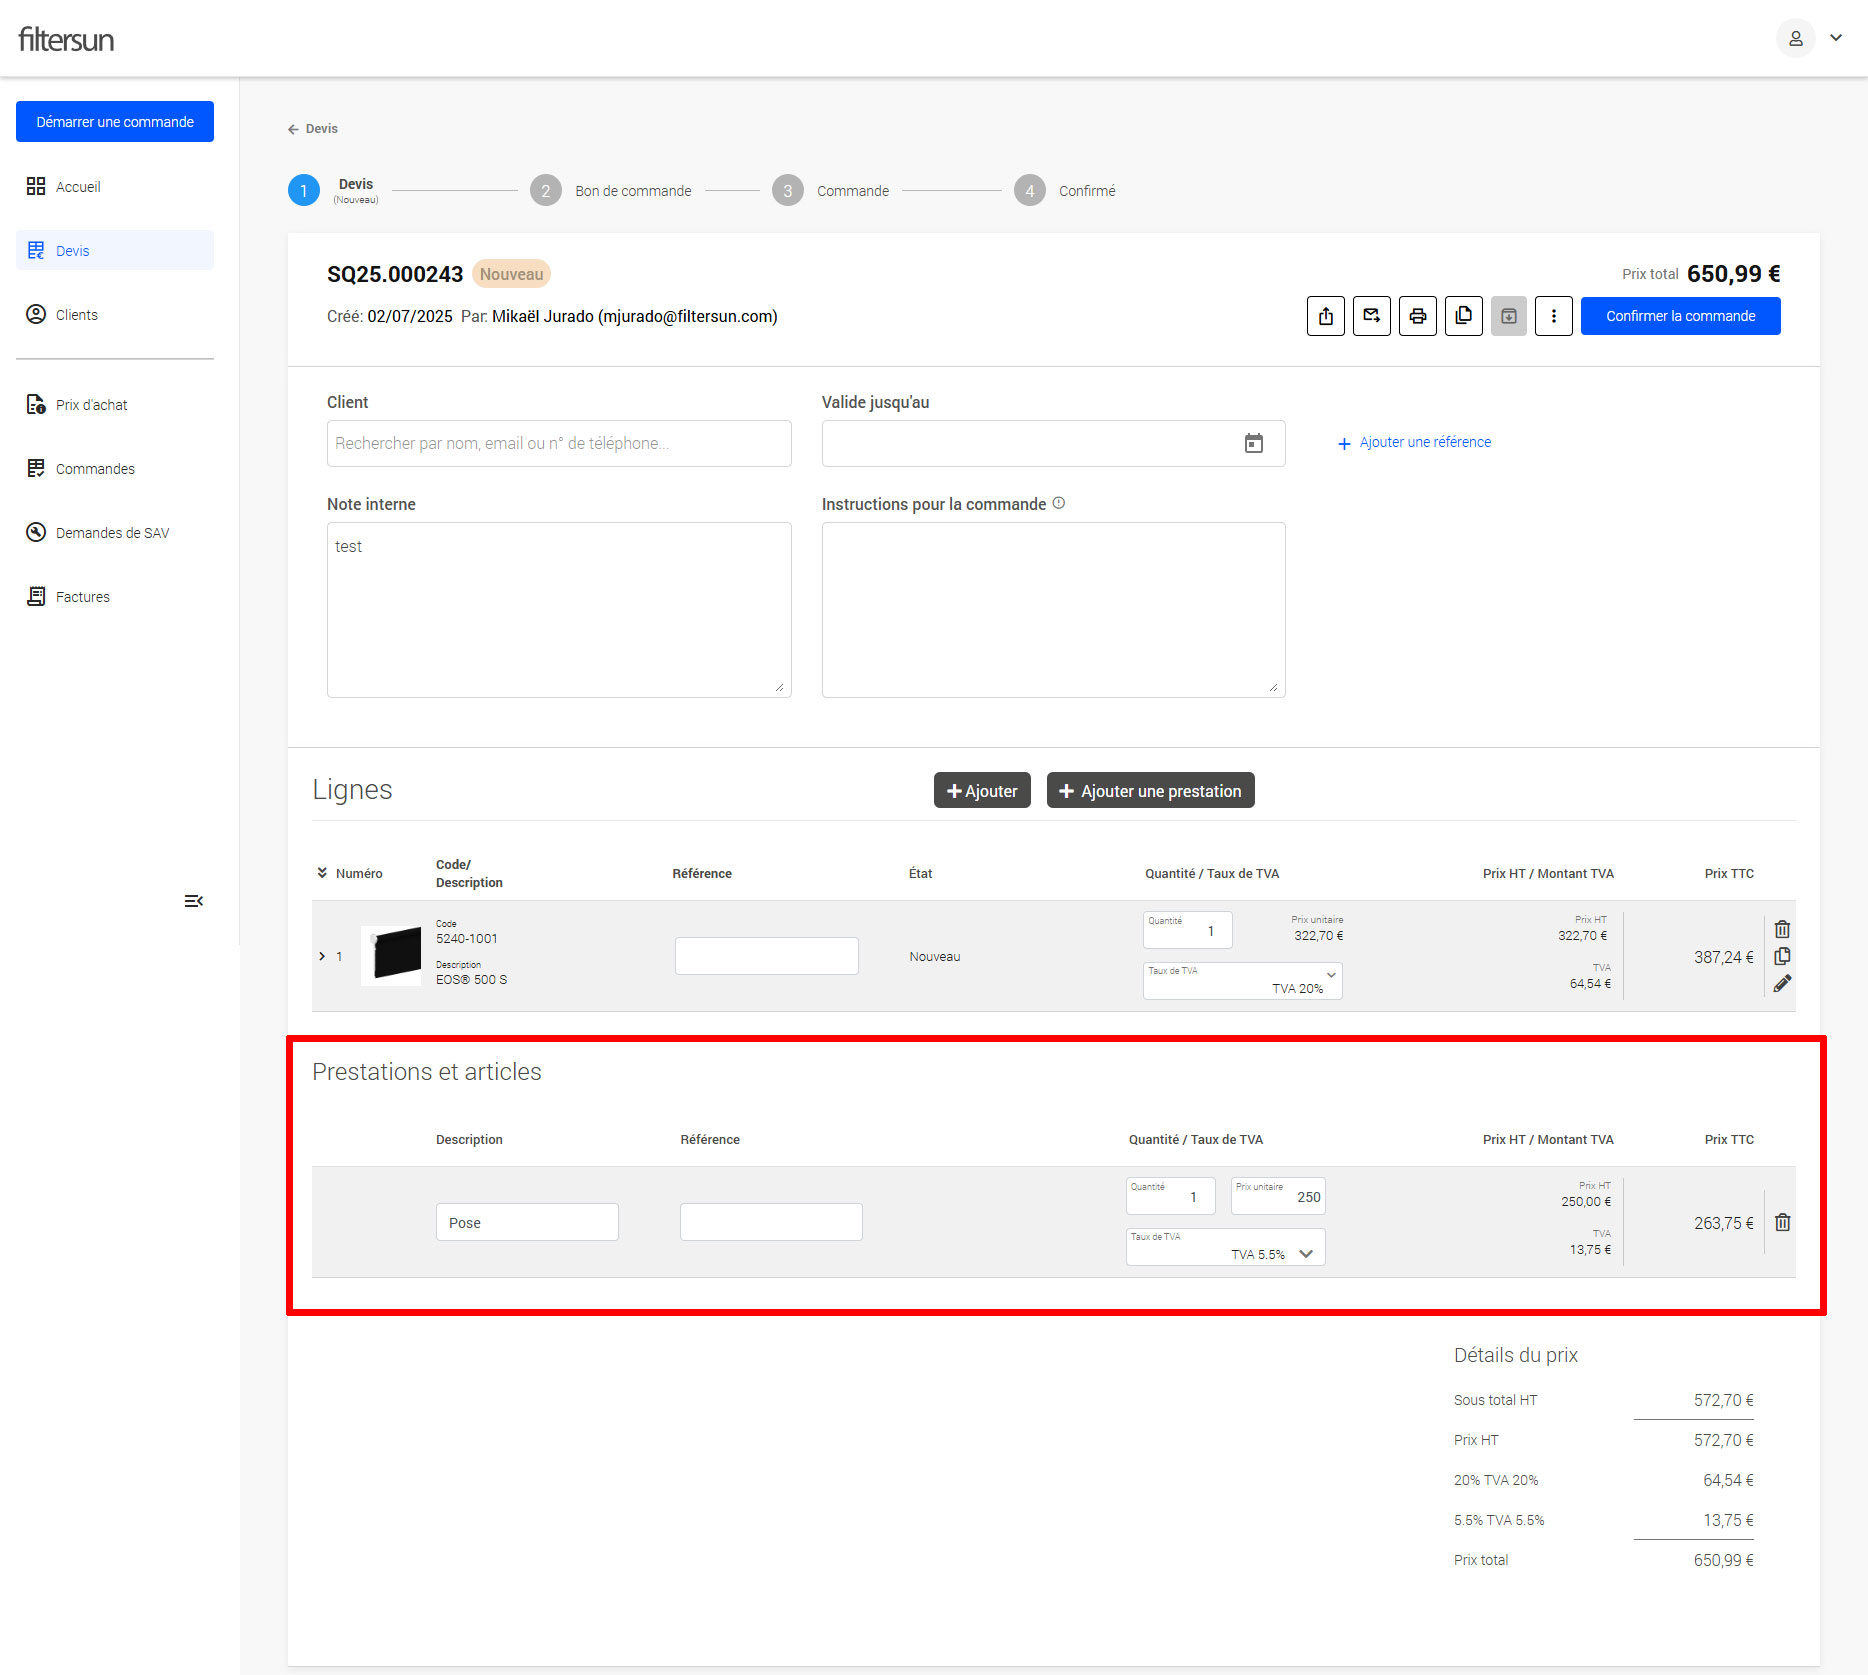Screen dimensions: 1868x1675
Task: Focus the Client search field
Action: (x=558, y=443)
